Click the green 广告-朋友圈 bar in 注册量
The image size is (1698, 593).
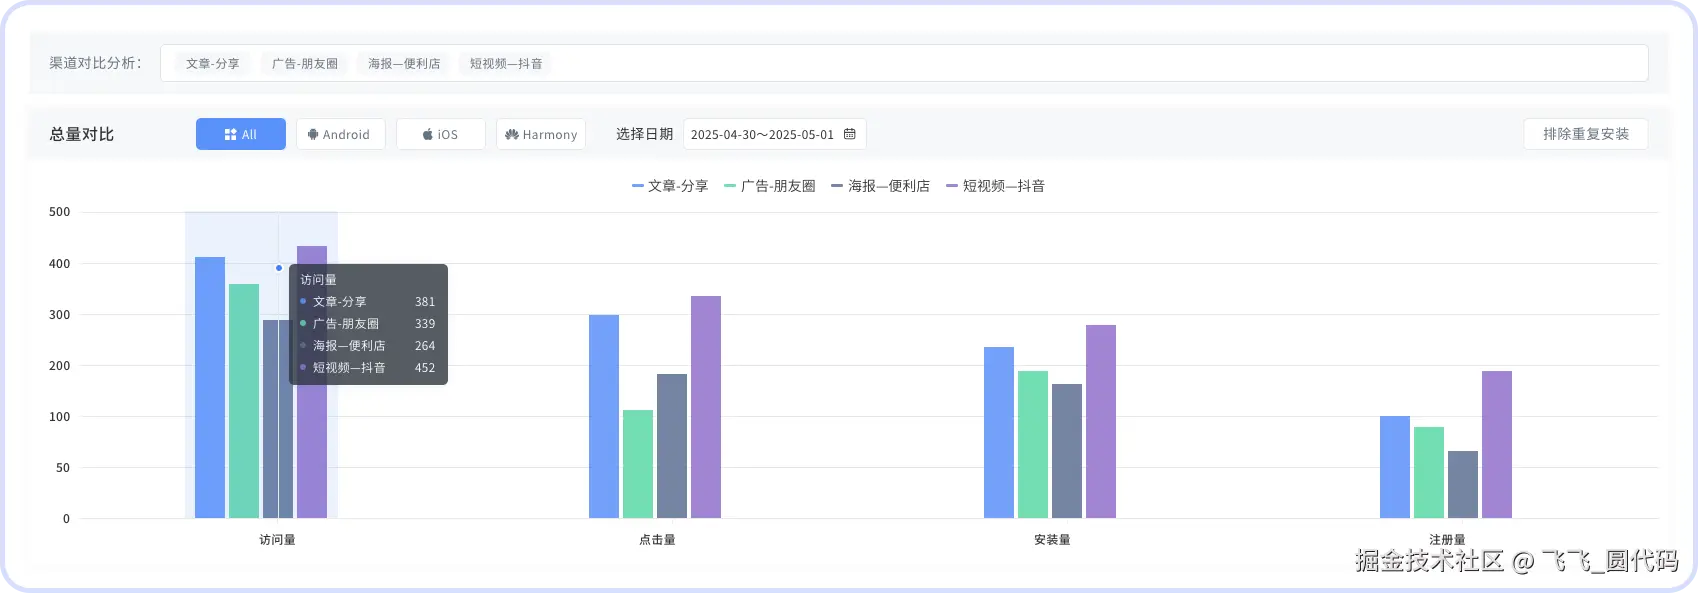click(x=1429, y=472)
